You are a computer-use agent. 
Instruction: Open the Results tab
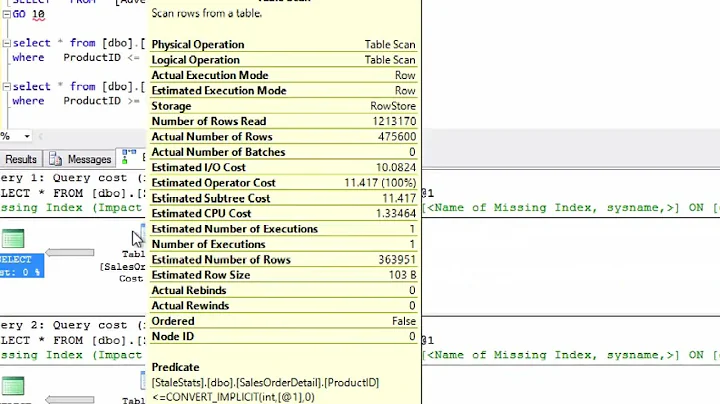coord(21,159)
